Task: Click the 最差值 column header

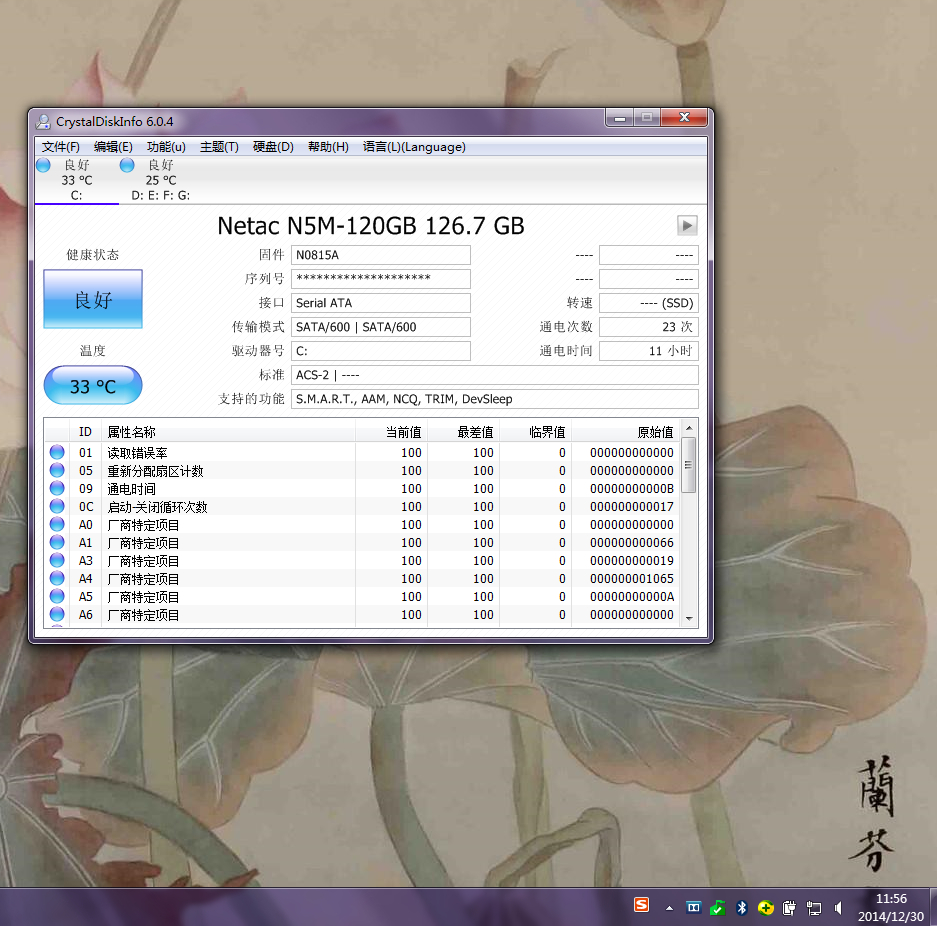Action: point(464,432)
